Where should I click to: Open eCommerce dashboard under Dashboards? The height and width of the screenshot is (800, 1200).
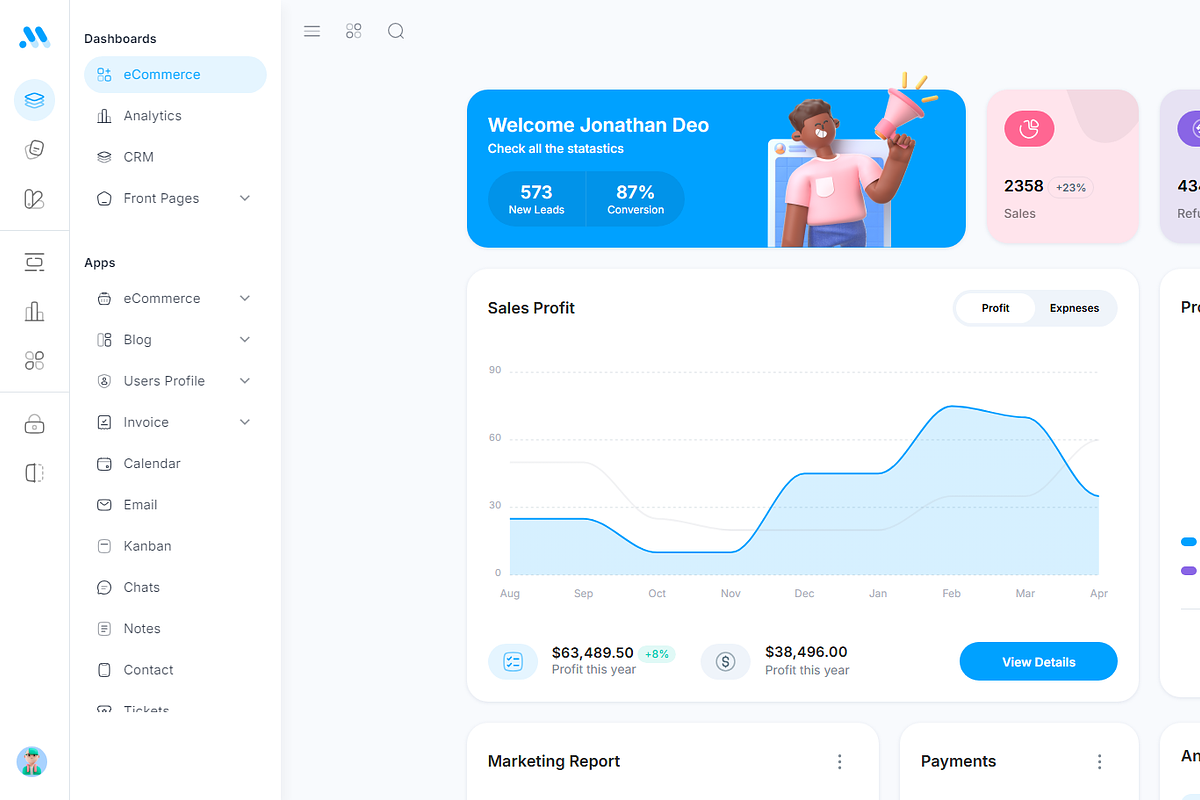point(175,75)
